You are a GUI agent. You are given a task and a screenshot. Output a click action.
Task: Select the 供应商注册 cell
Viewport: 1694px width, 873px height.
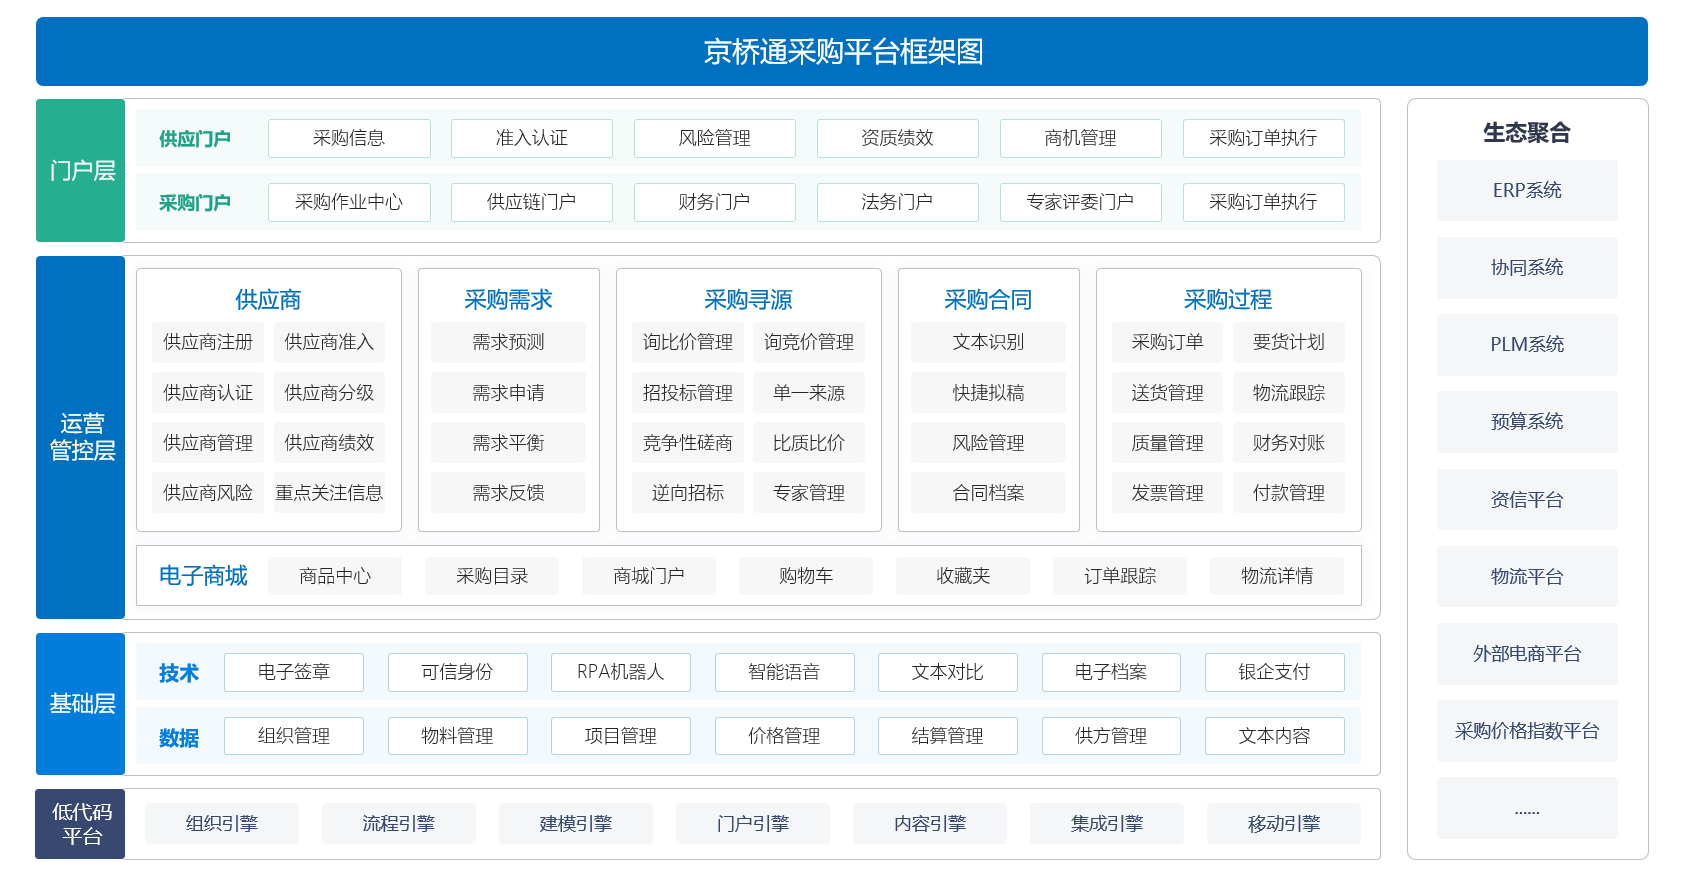208,342
